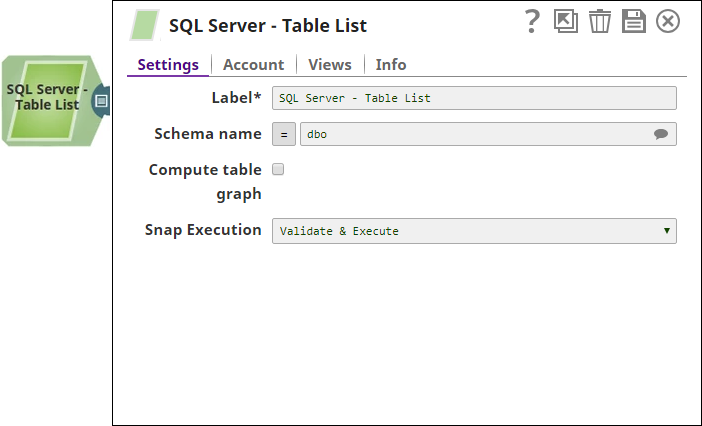This screenshot has height=426, width=702.
Task: Click into the Label input field
Action: 474,98
